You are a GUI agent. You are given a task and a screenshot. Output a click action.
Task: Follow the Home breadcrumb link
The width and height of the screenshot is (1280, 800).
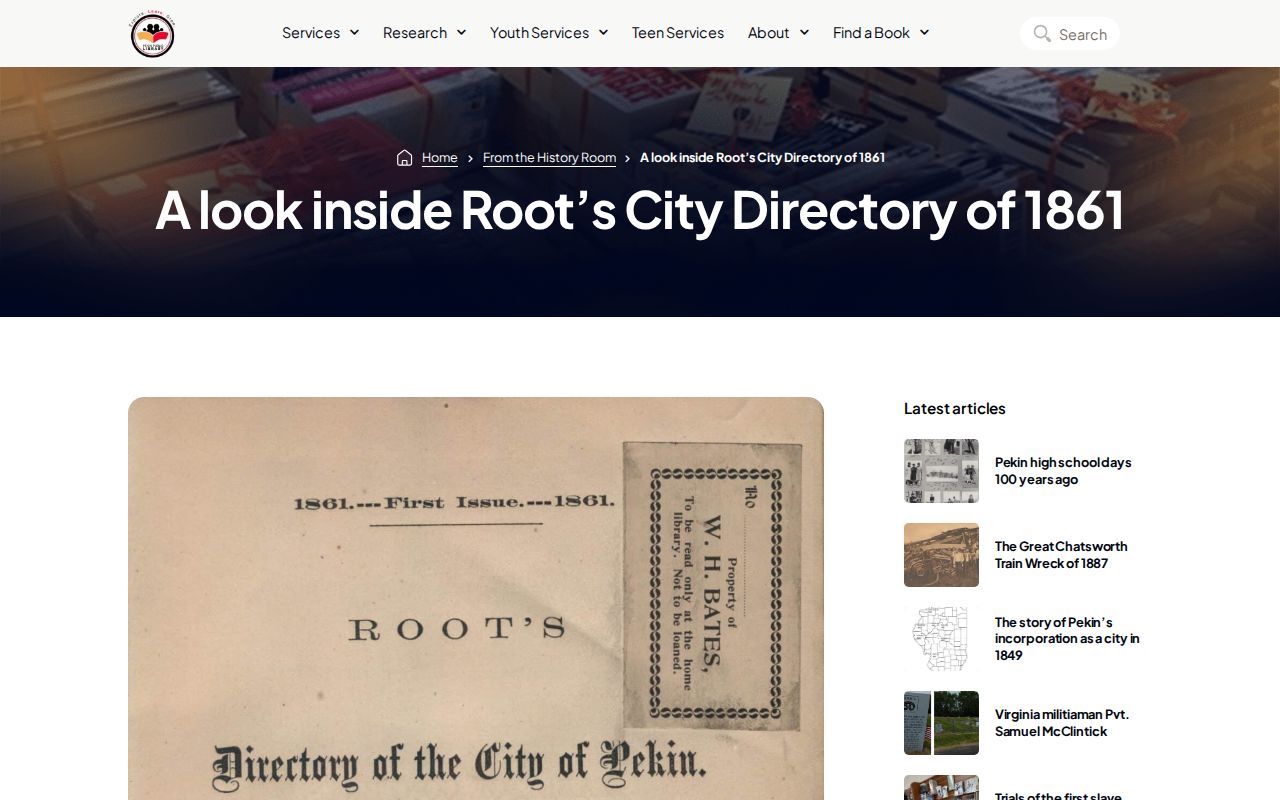click(440, 158)
